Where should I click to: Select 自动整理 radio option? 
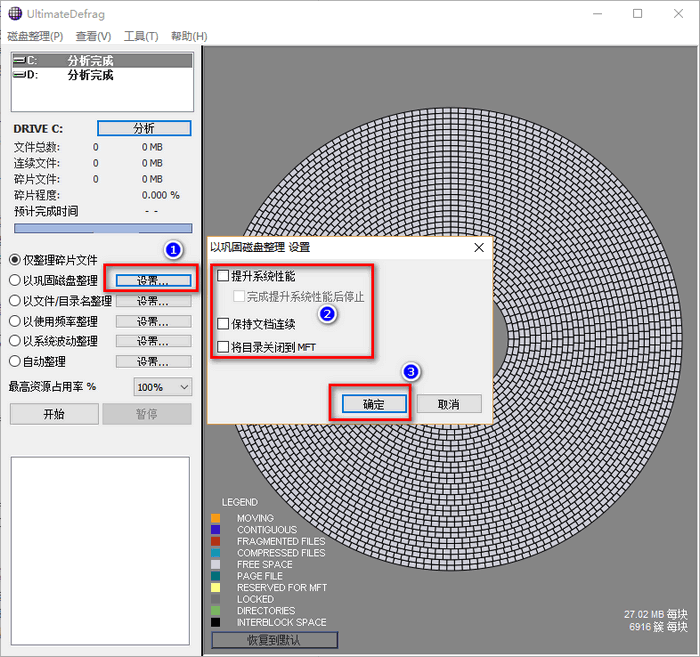pos(38,362)
